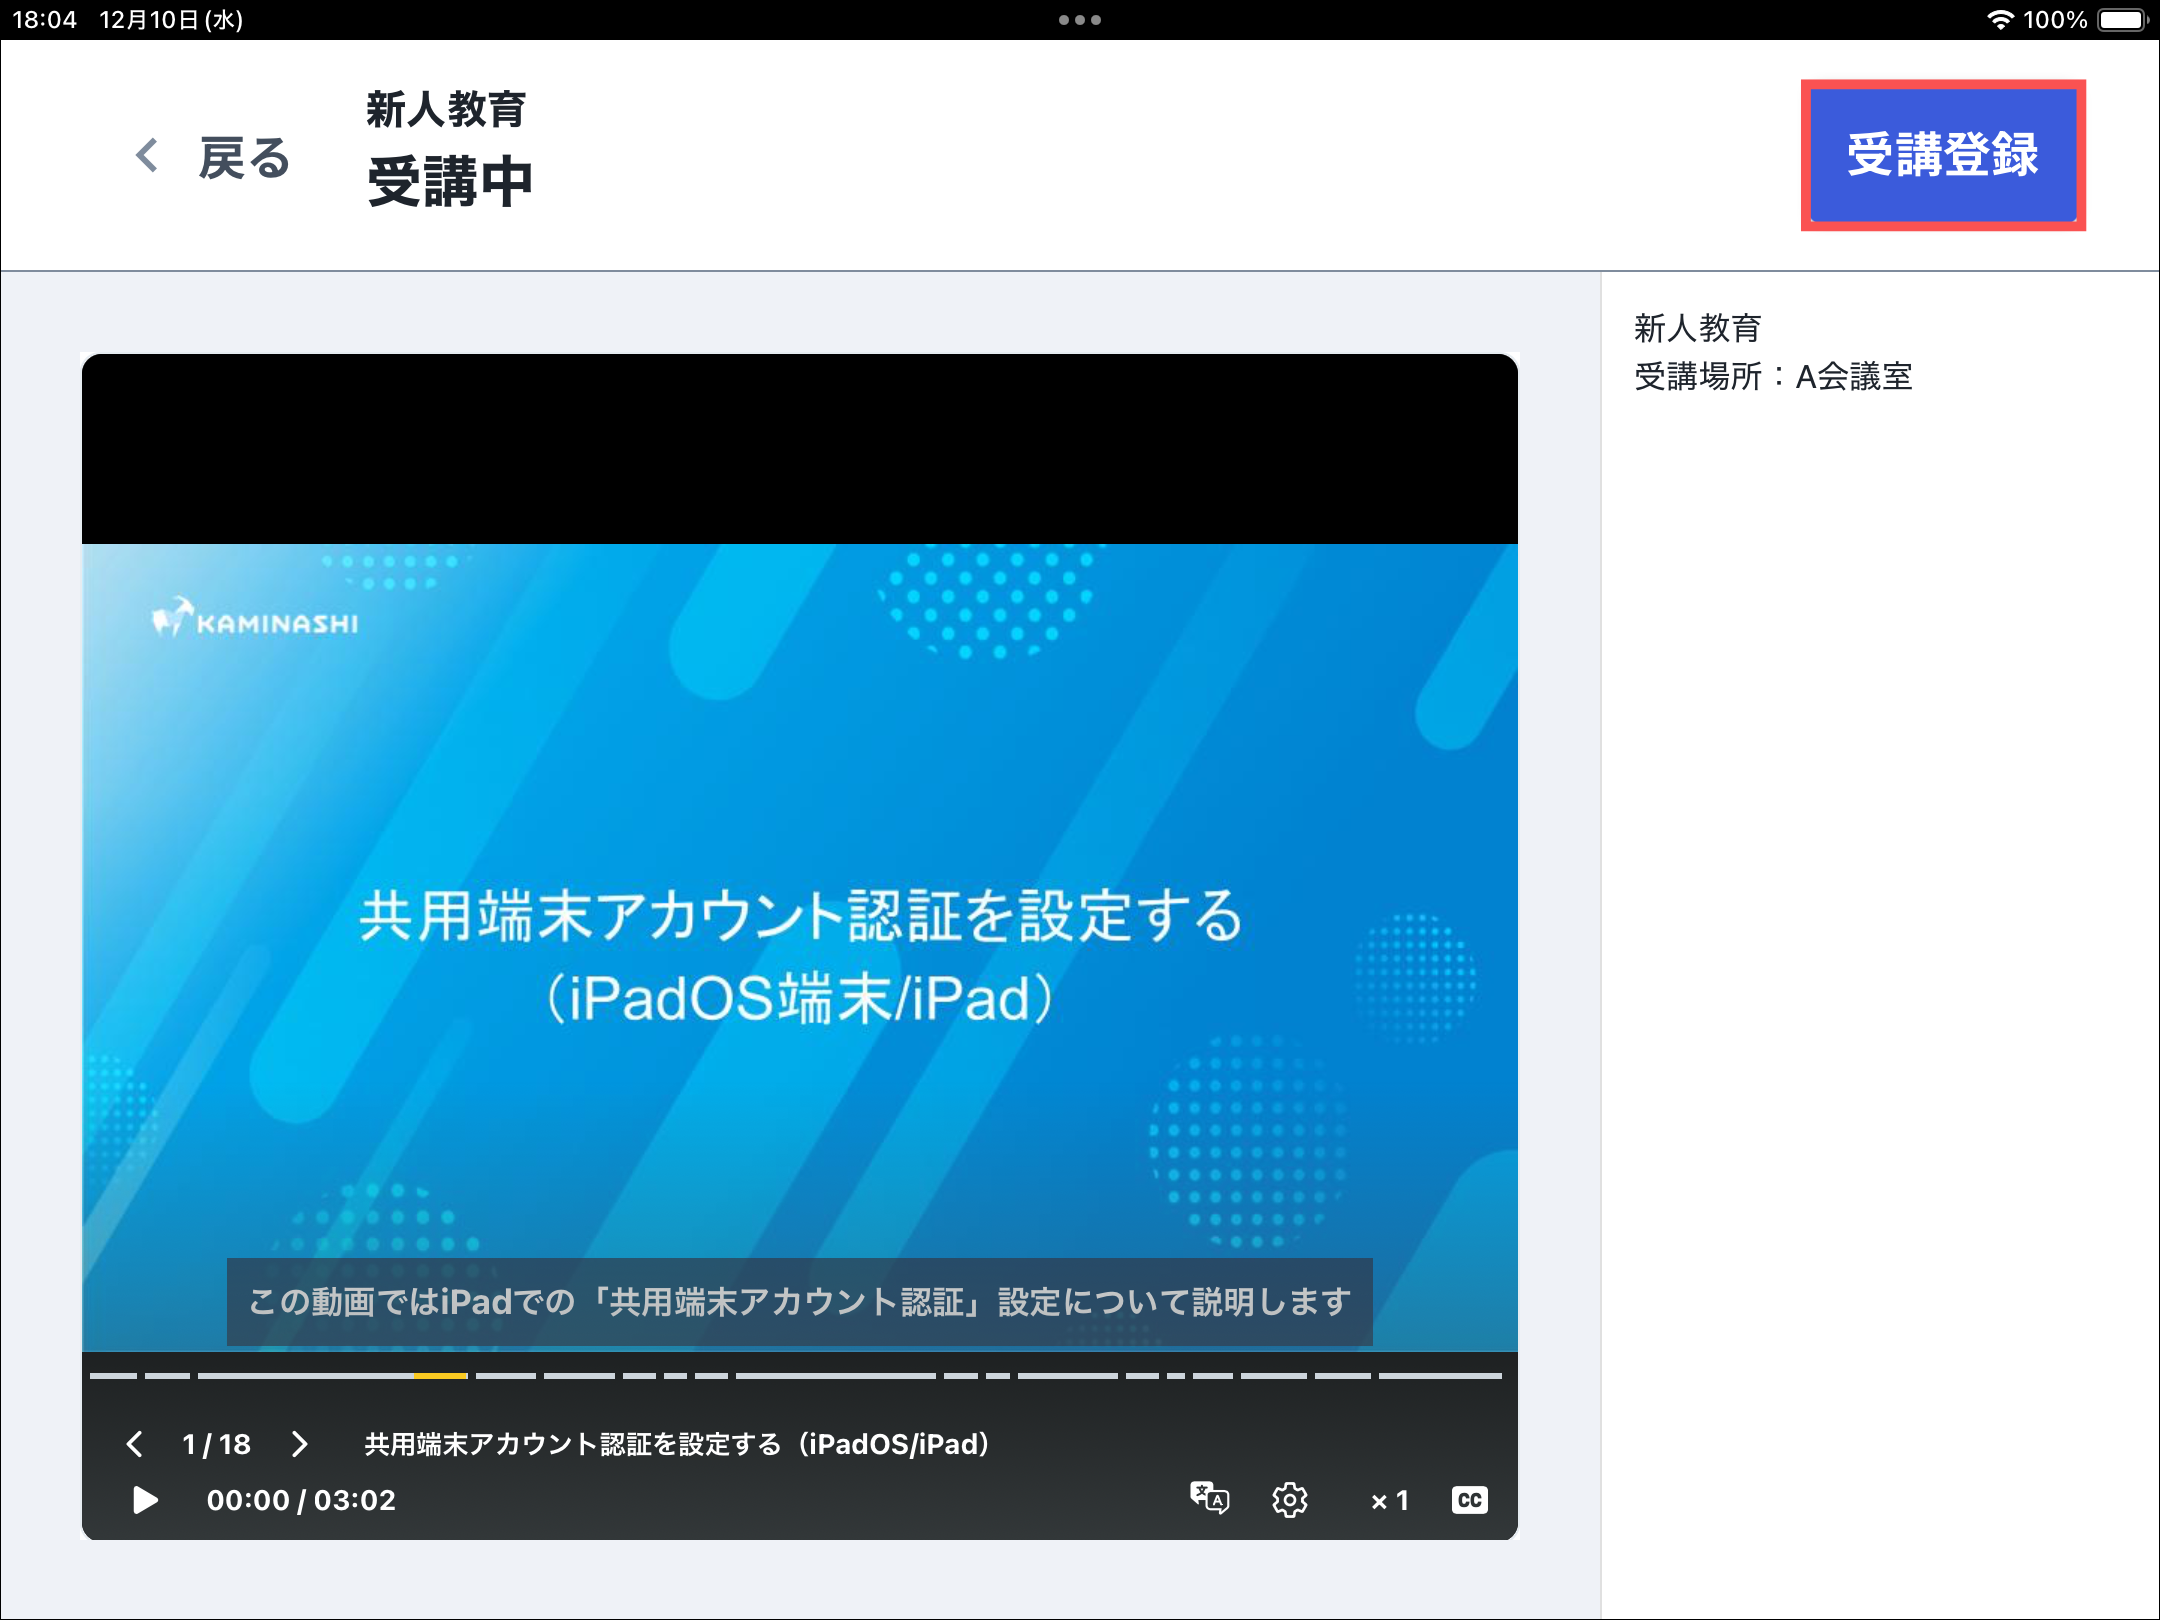Viewport: 2160px width, 1620px height.
Task: Toggle the CC closed captions button
Action: tap(1469, 1500)
